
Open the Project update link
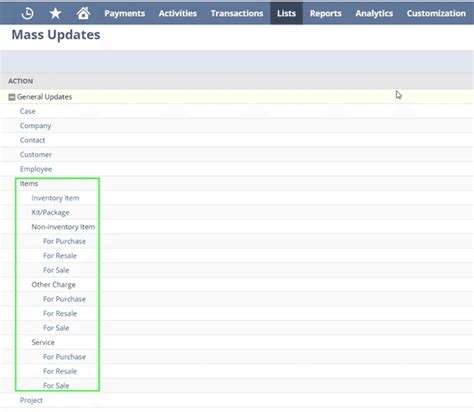(31, 400)
